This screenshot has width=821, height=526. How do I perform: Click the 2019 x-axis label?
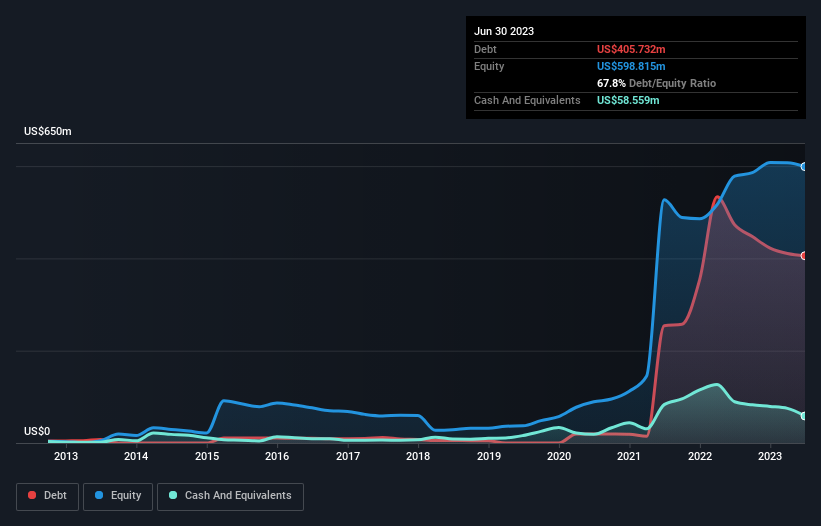(x=489, y=456)
